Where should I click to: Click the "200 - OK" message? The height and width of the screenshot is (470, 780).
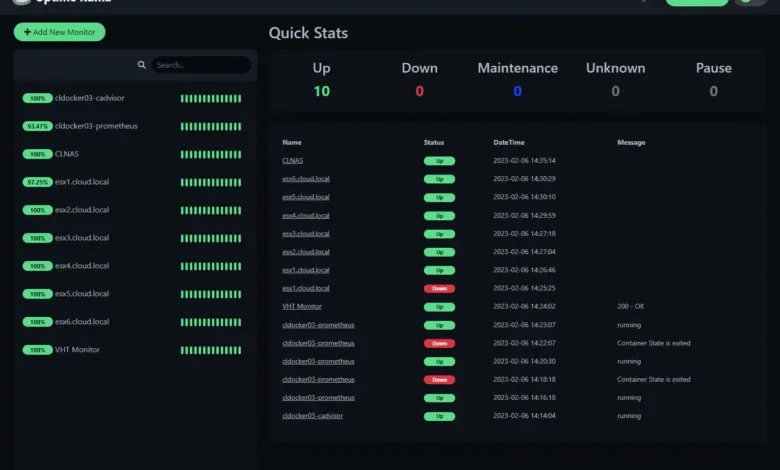click(x=631, y=306)
